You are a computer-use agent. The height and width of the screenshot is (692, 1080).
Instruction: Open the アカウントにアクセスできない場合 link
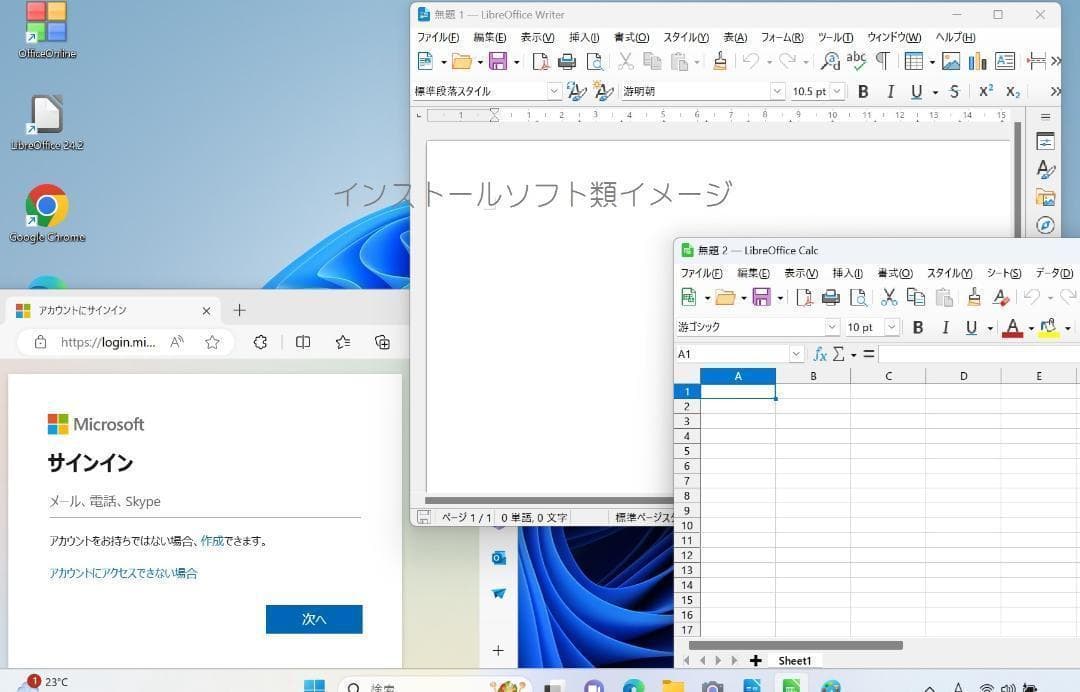point(122,573)
